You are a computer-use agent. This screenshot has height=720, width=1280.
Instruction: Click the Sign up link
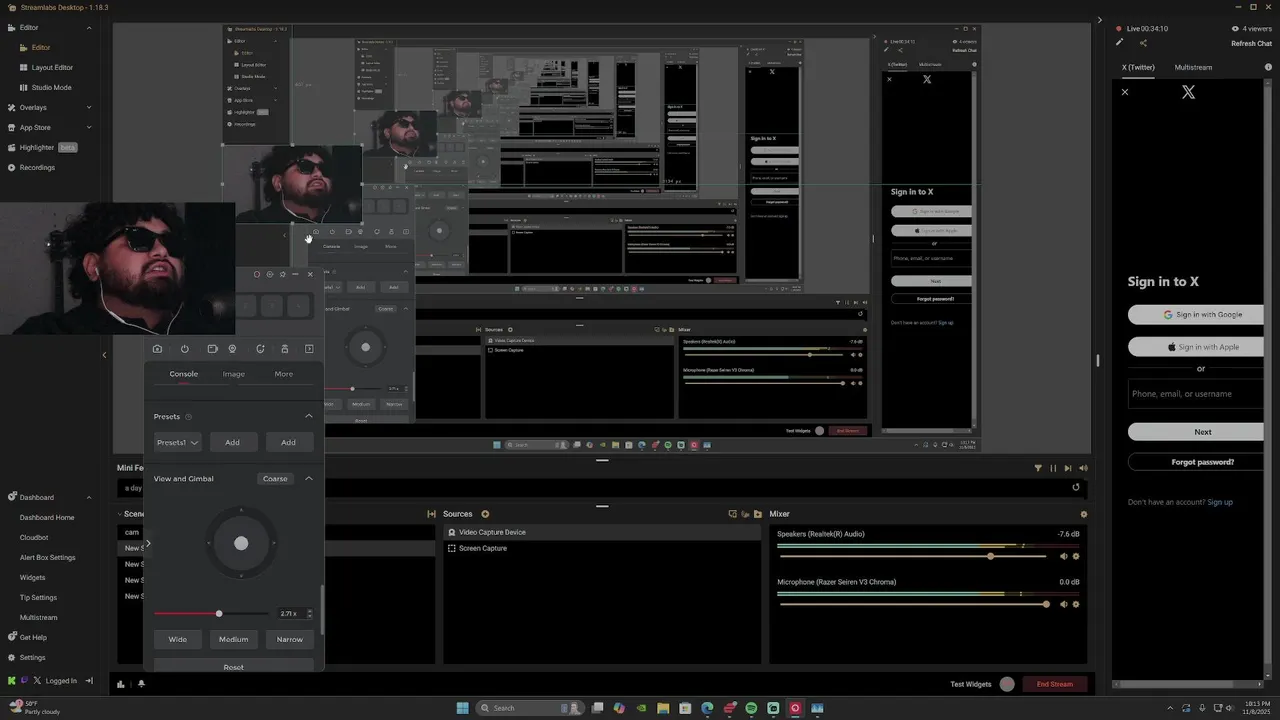(1220, 502)
